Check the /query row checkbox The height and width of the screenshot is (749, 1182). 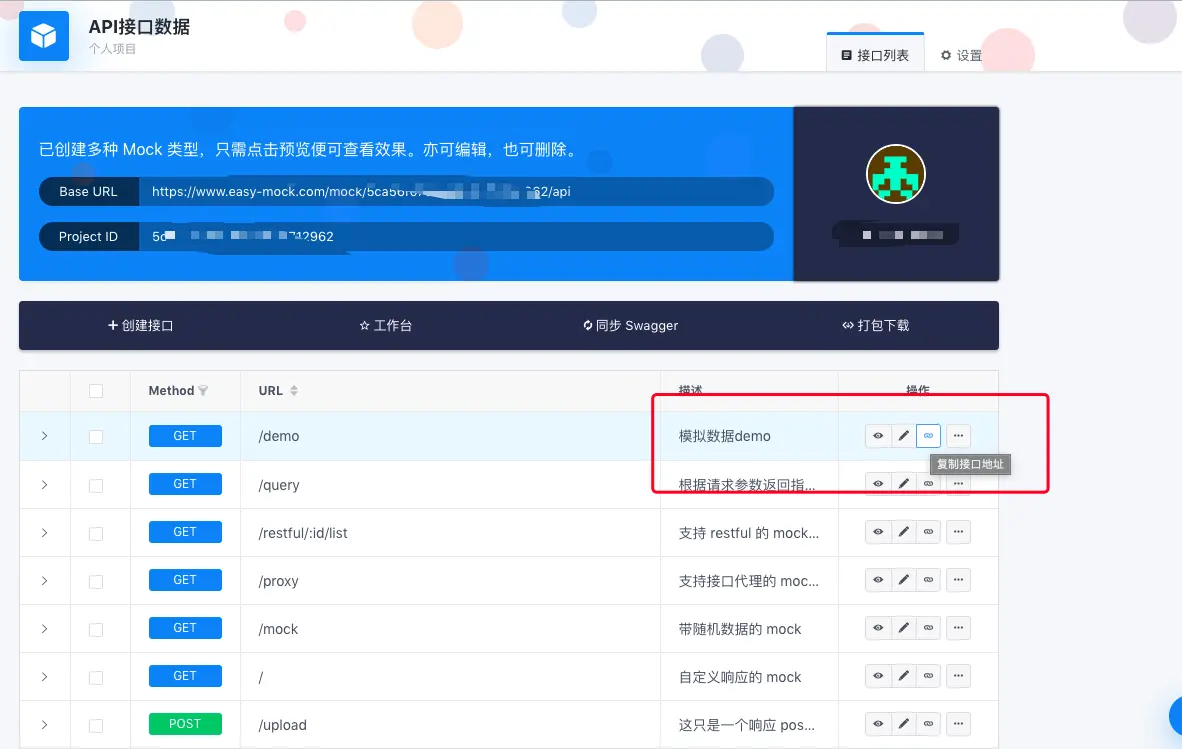(x=96, y=485)
